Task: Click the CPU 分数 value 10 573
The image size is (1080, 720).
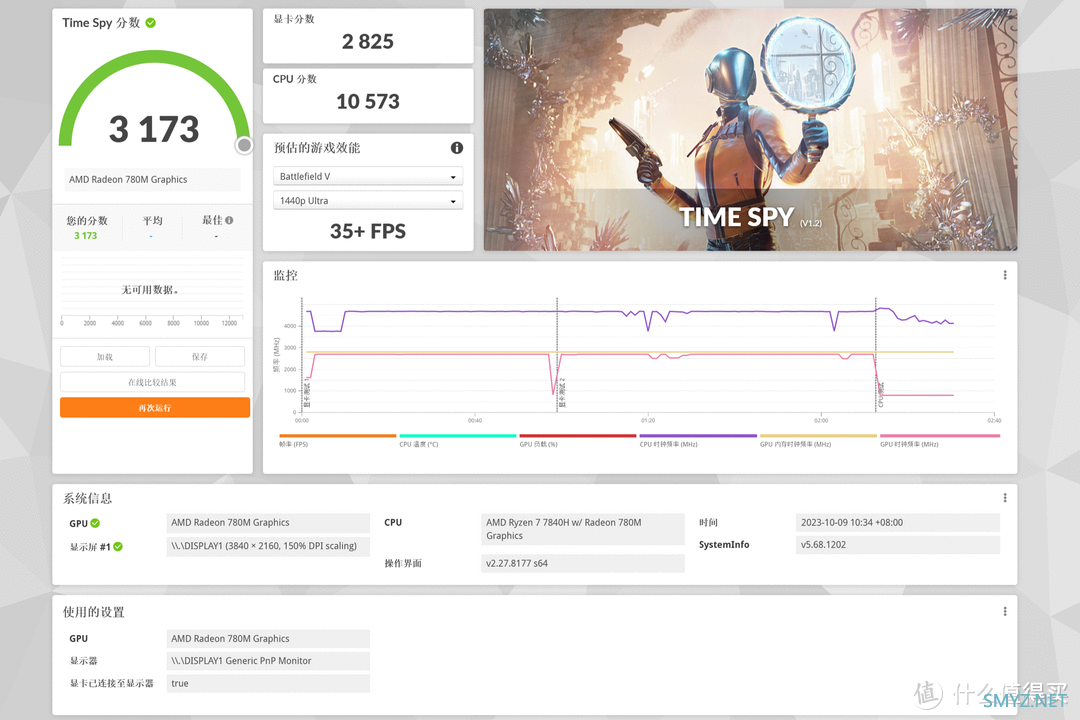Action: tap(368, 102)
